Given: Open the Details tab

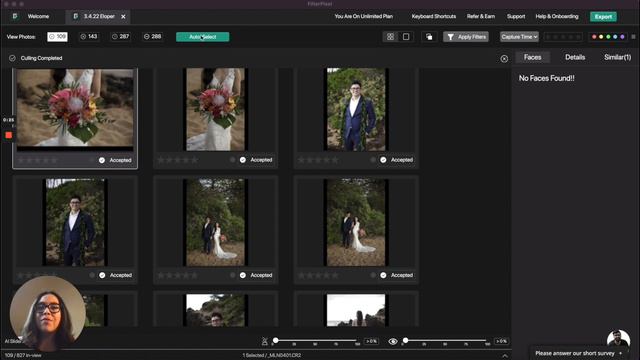Looking at the screenshot, I should 575,57.
